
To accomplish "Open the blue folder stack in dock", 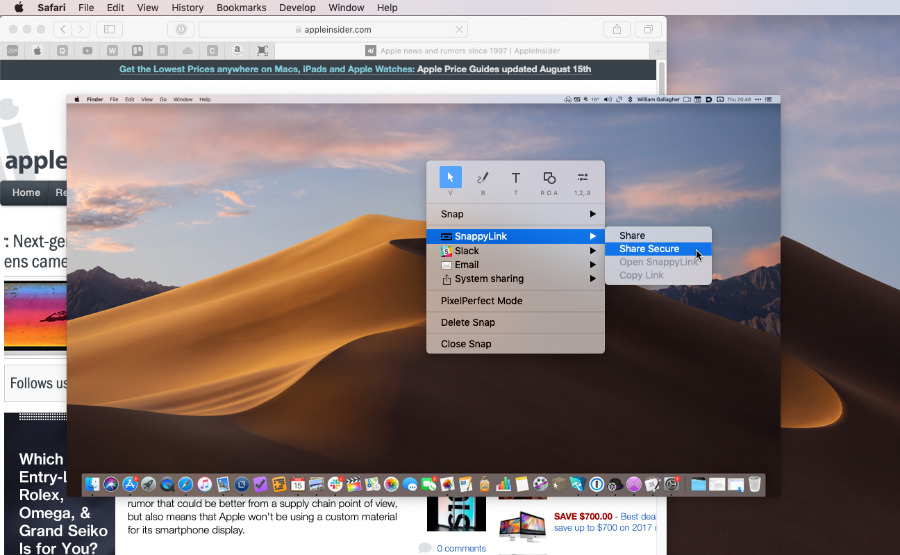I will [698, 484].
